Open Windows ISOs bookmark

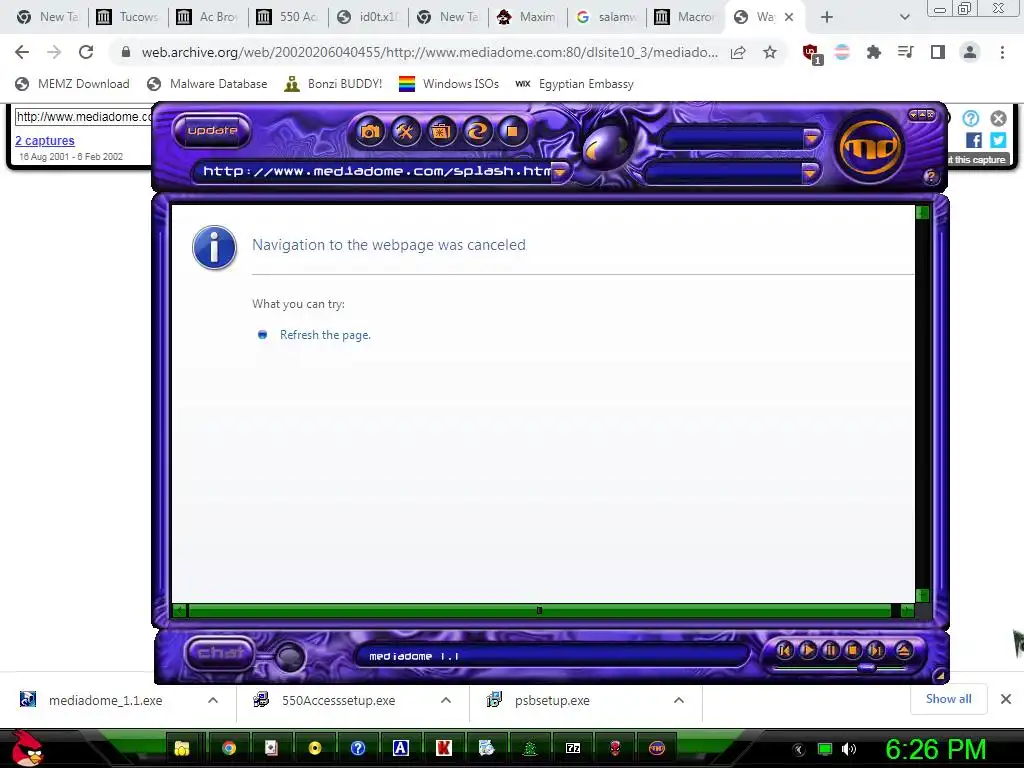pyautogui.click(x=449, y=84)
